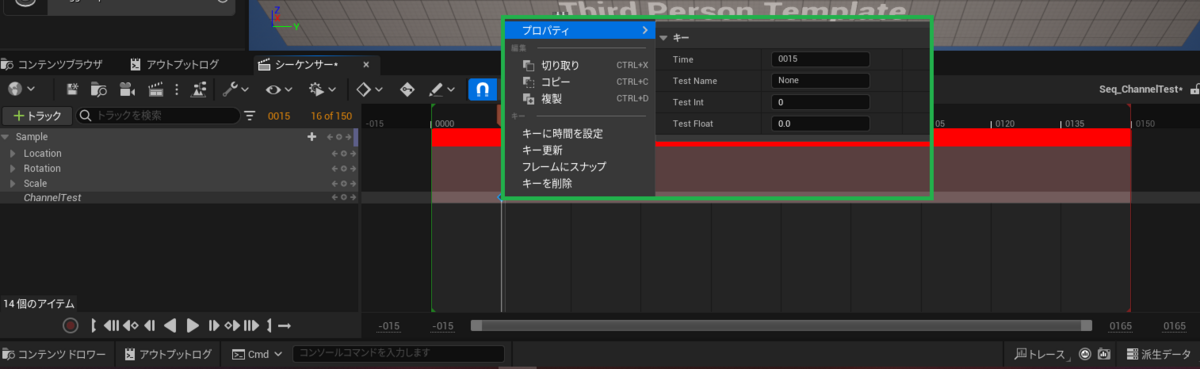This screenshot has height=369, width=1200.
Task: Open the render options three-dot menu
Action: (177, 90)
